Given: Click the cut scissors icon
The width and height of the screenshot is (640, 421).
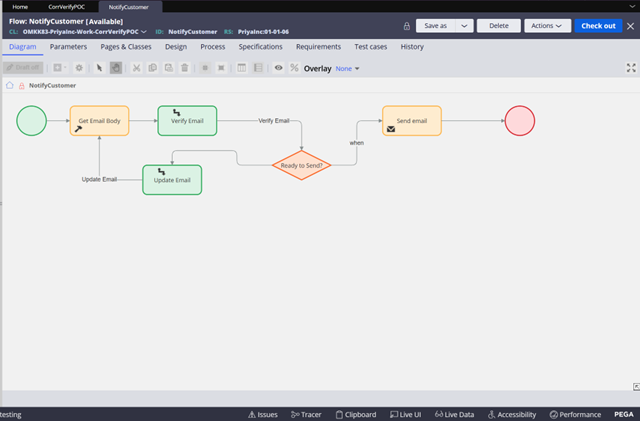Looking at the screenshot, I should (136, 68).
